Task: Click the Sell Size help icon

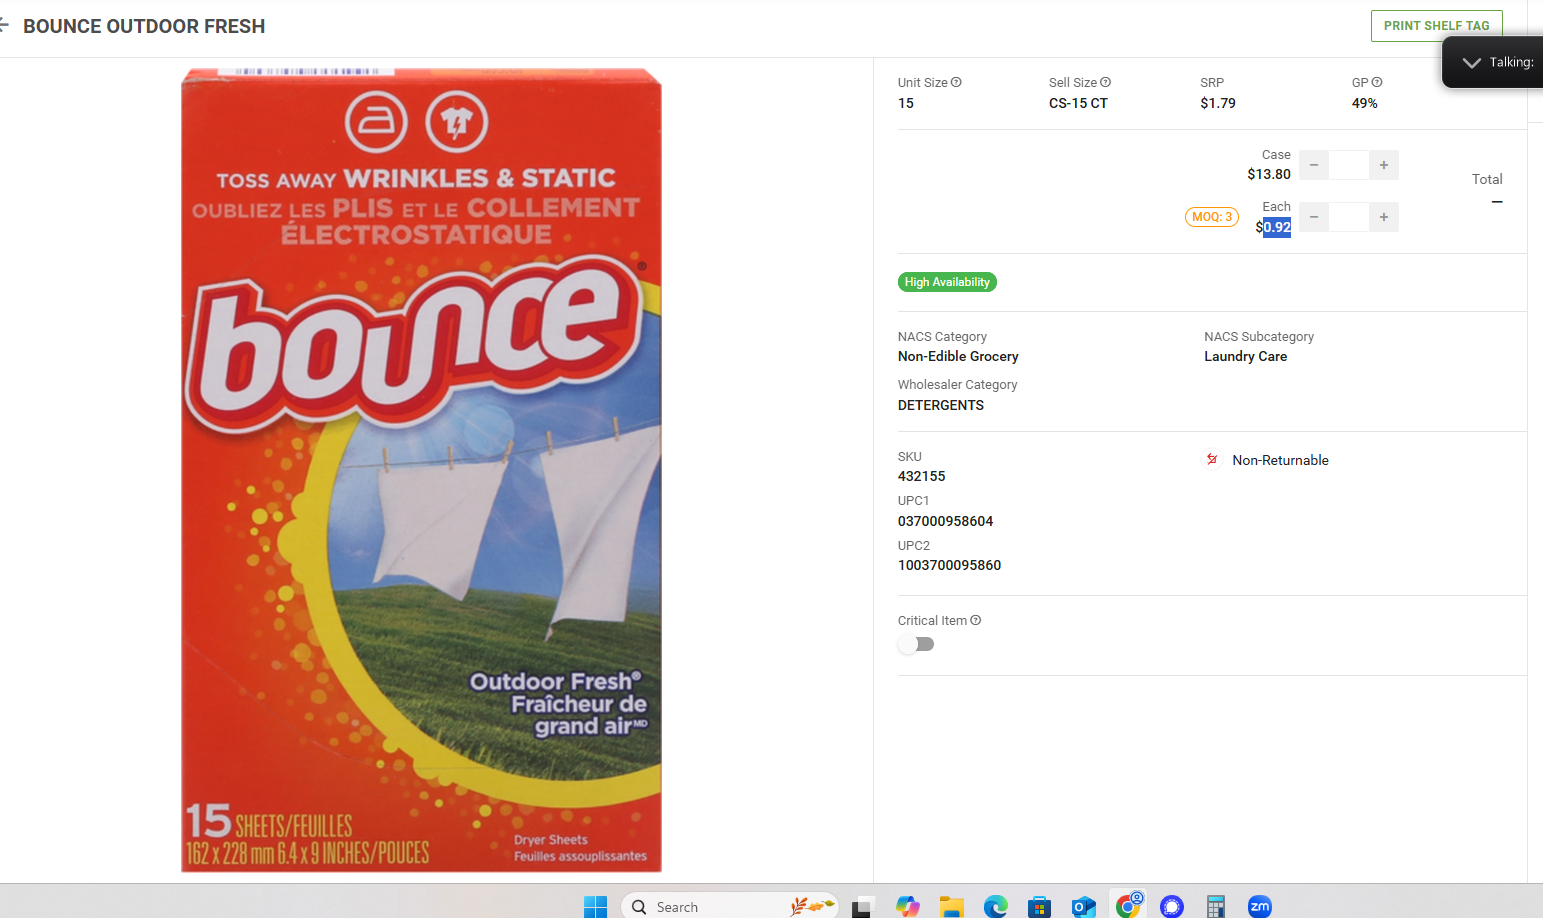Action: 1105,82
